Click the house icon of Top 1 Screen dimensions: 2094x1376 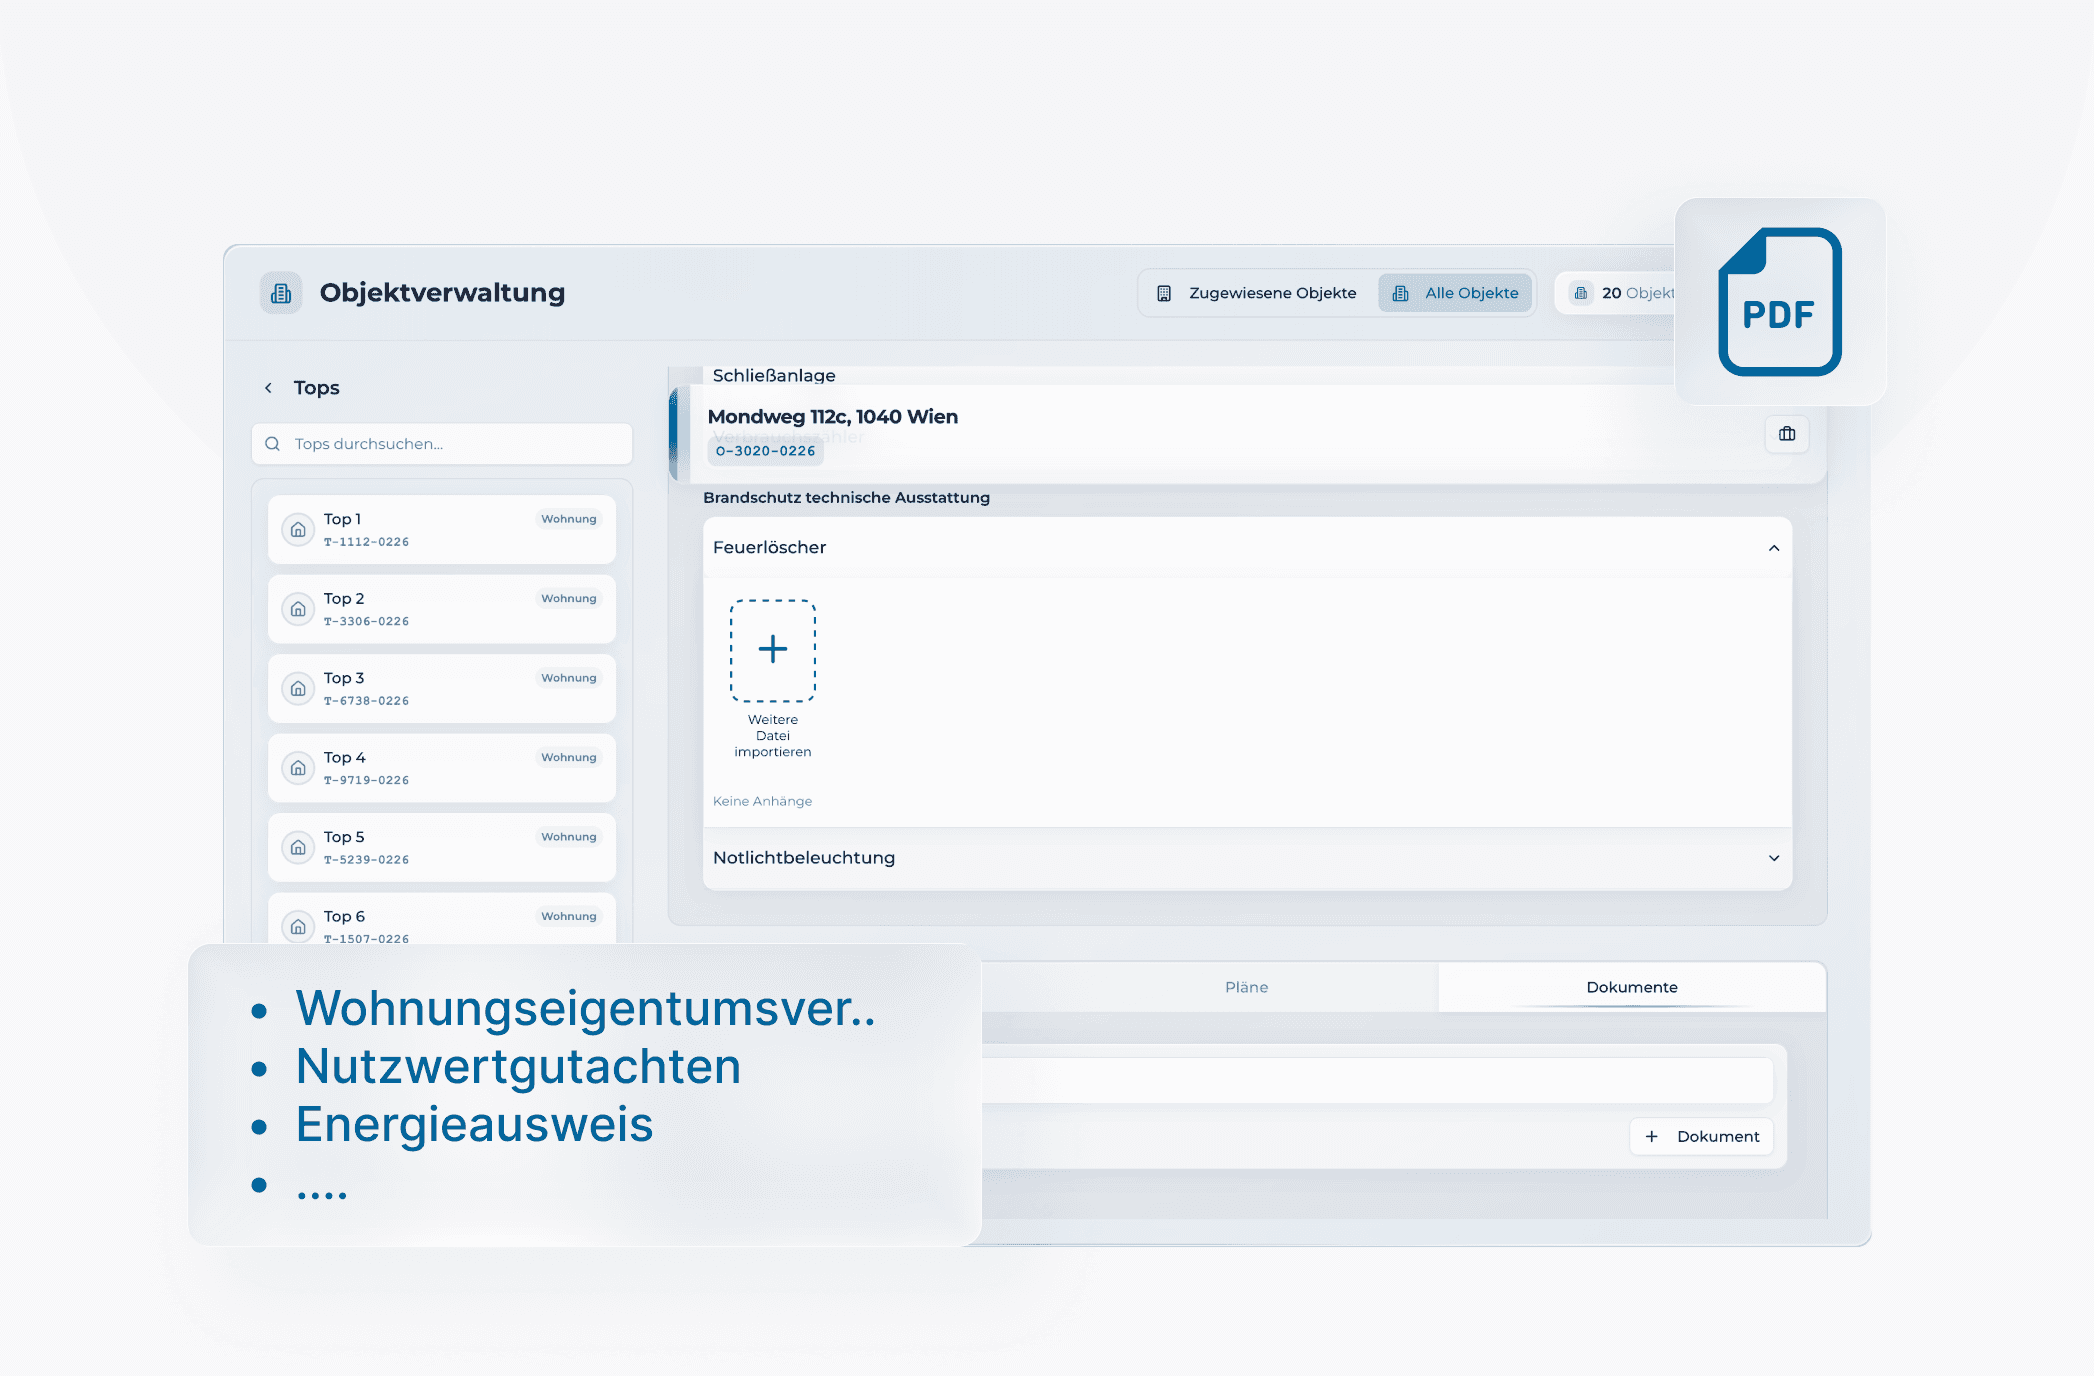click(298, 530)
